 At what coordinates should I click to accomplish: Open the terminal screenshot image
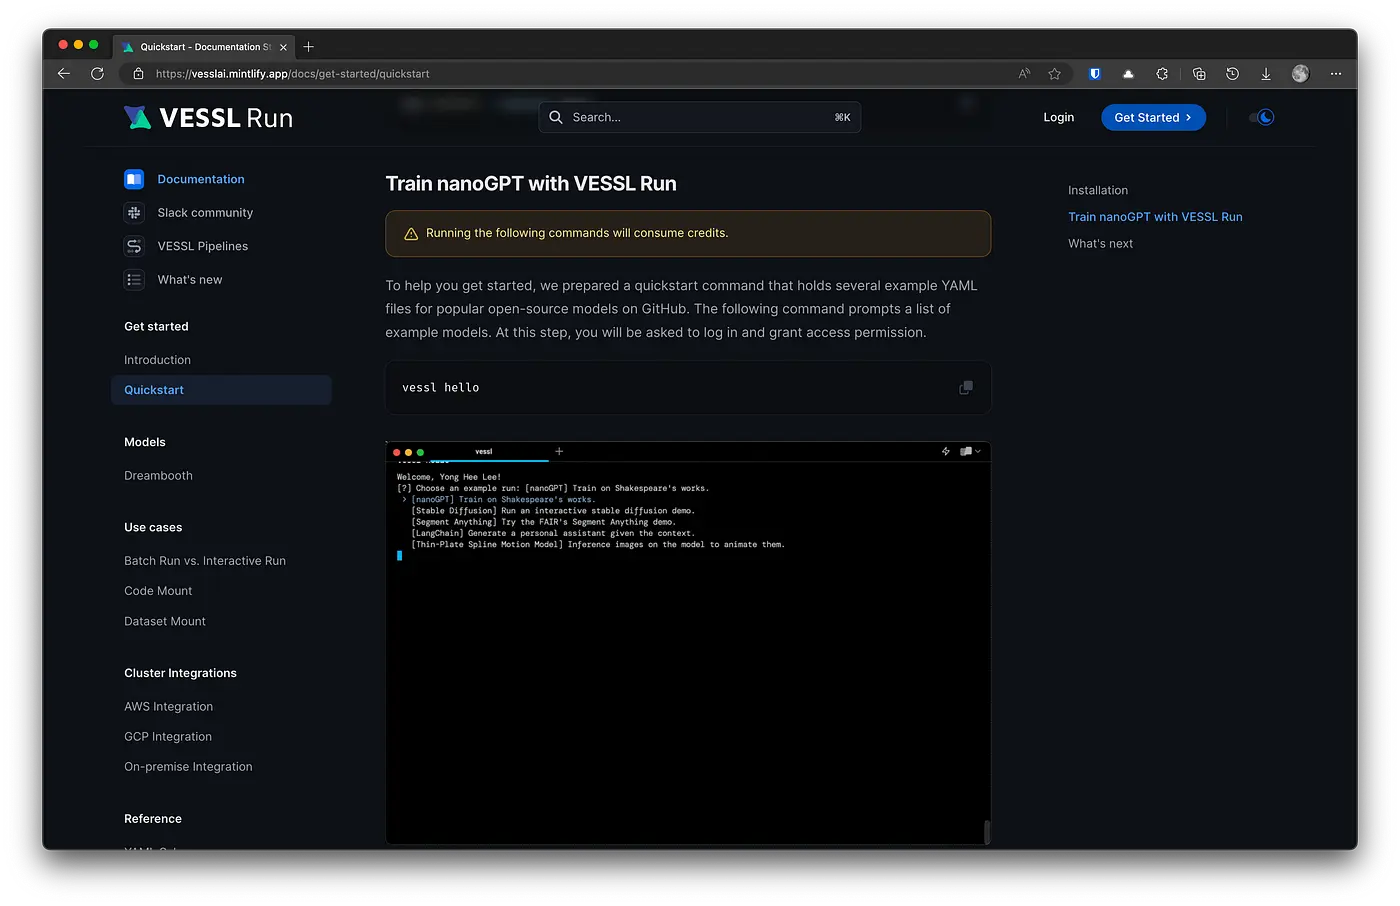[x=688, y=643]
